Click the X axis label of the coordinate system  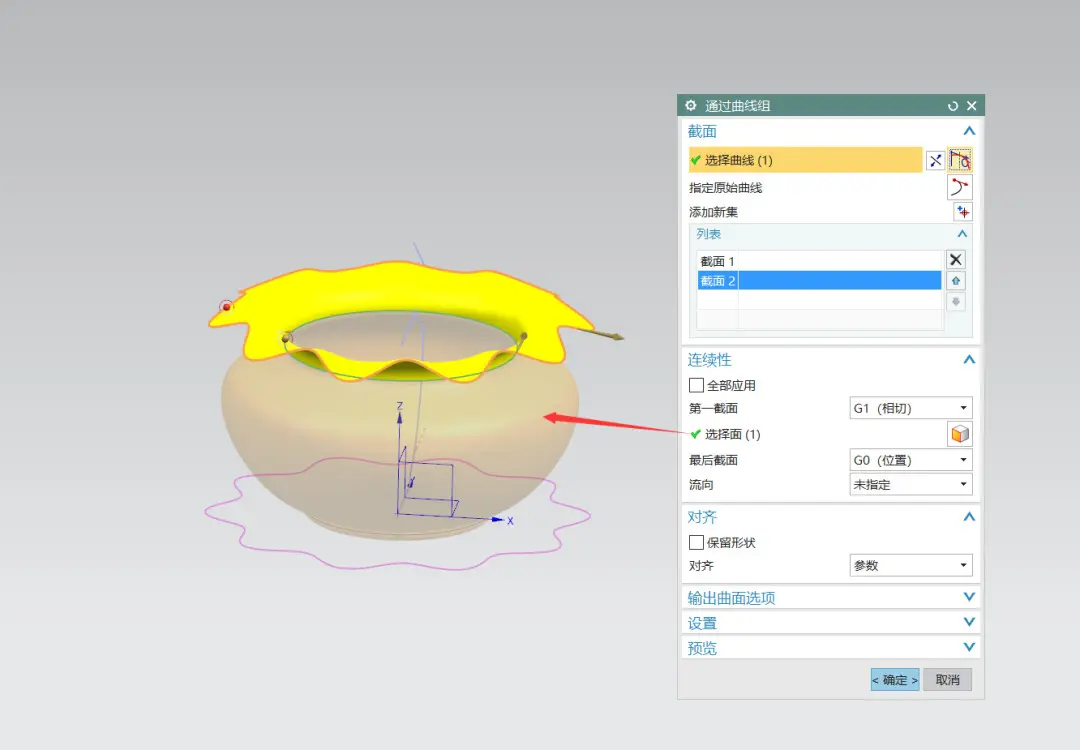click(510, 521)
